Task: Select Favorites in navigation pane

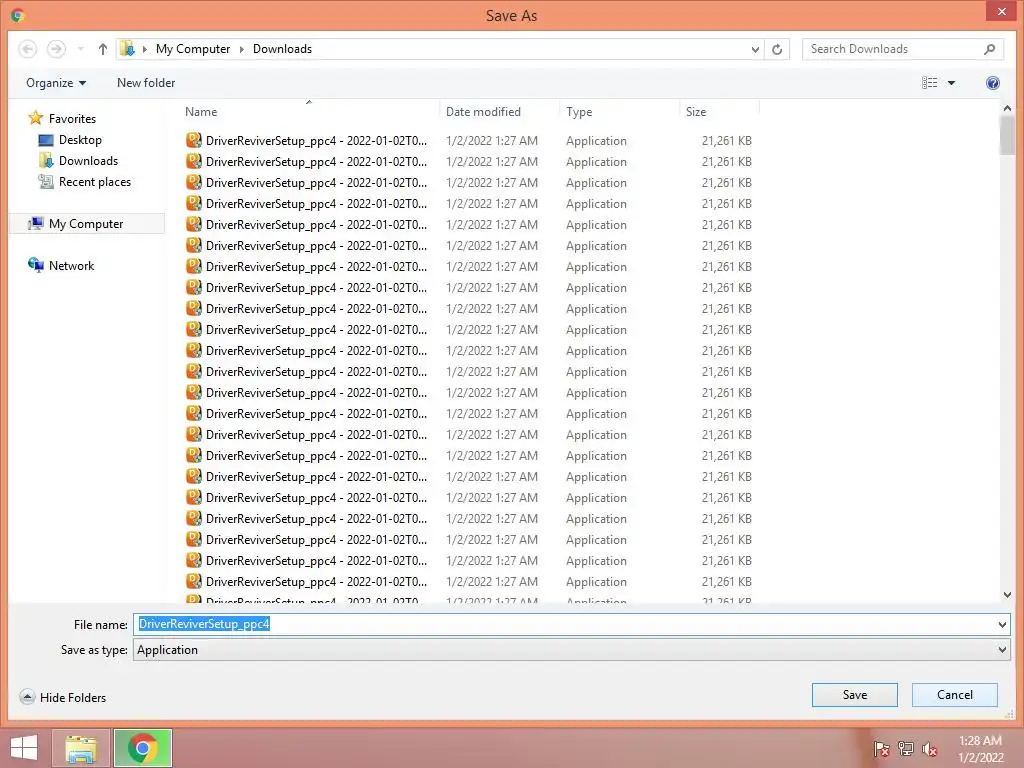Action: (x=72, y=119)
